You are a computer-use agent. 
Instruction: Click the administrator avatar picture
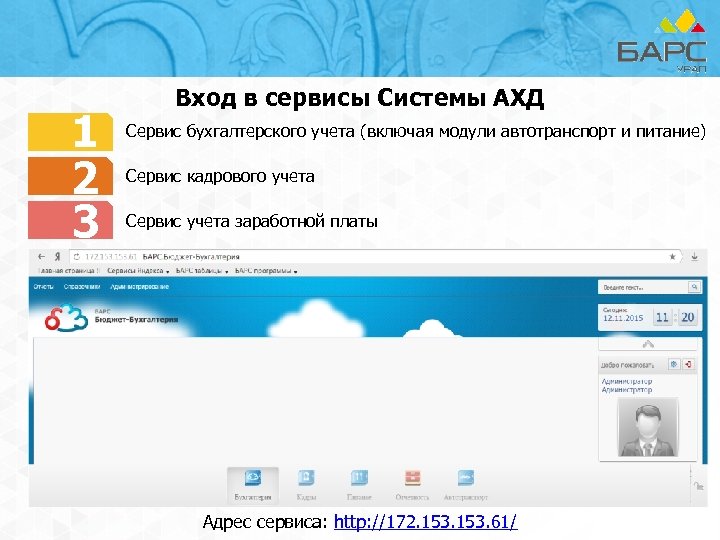point(647,427)
